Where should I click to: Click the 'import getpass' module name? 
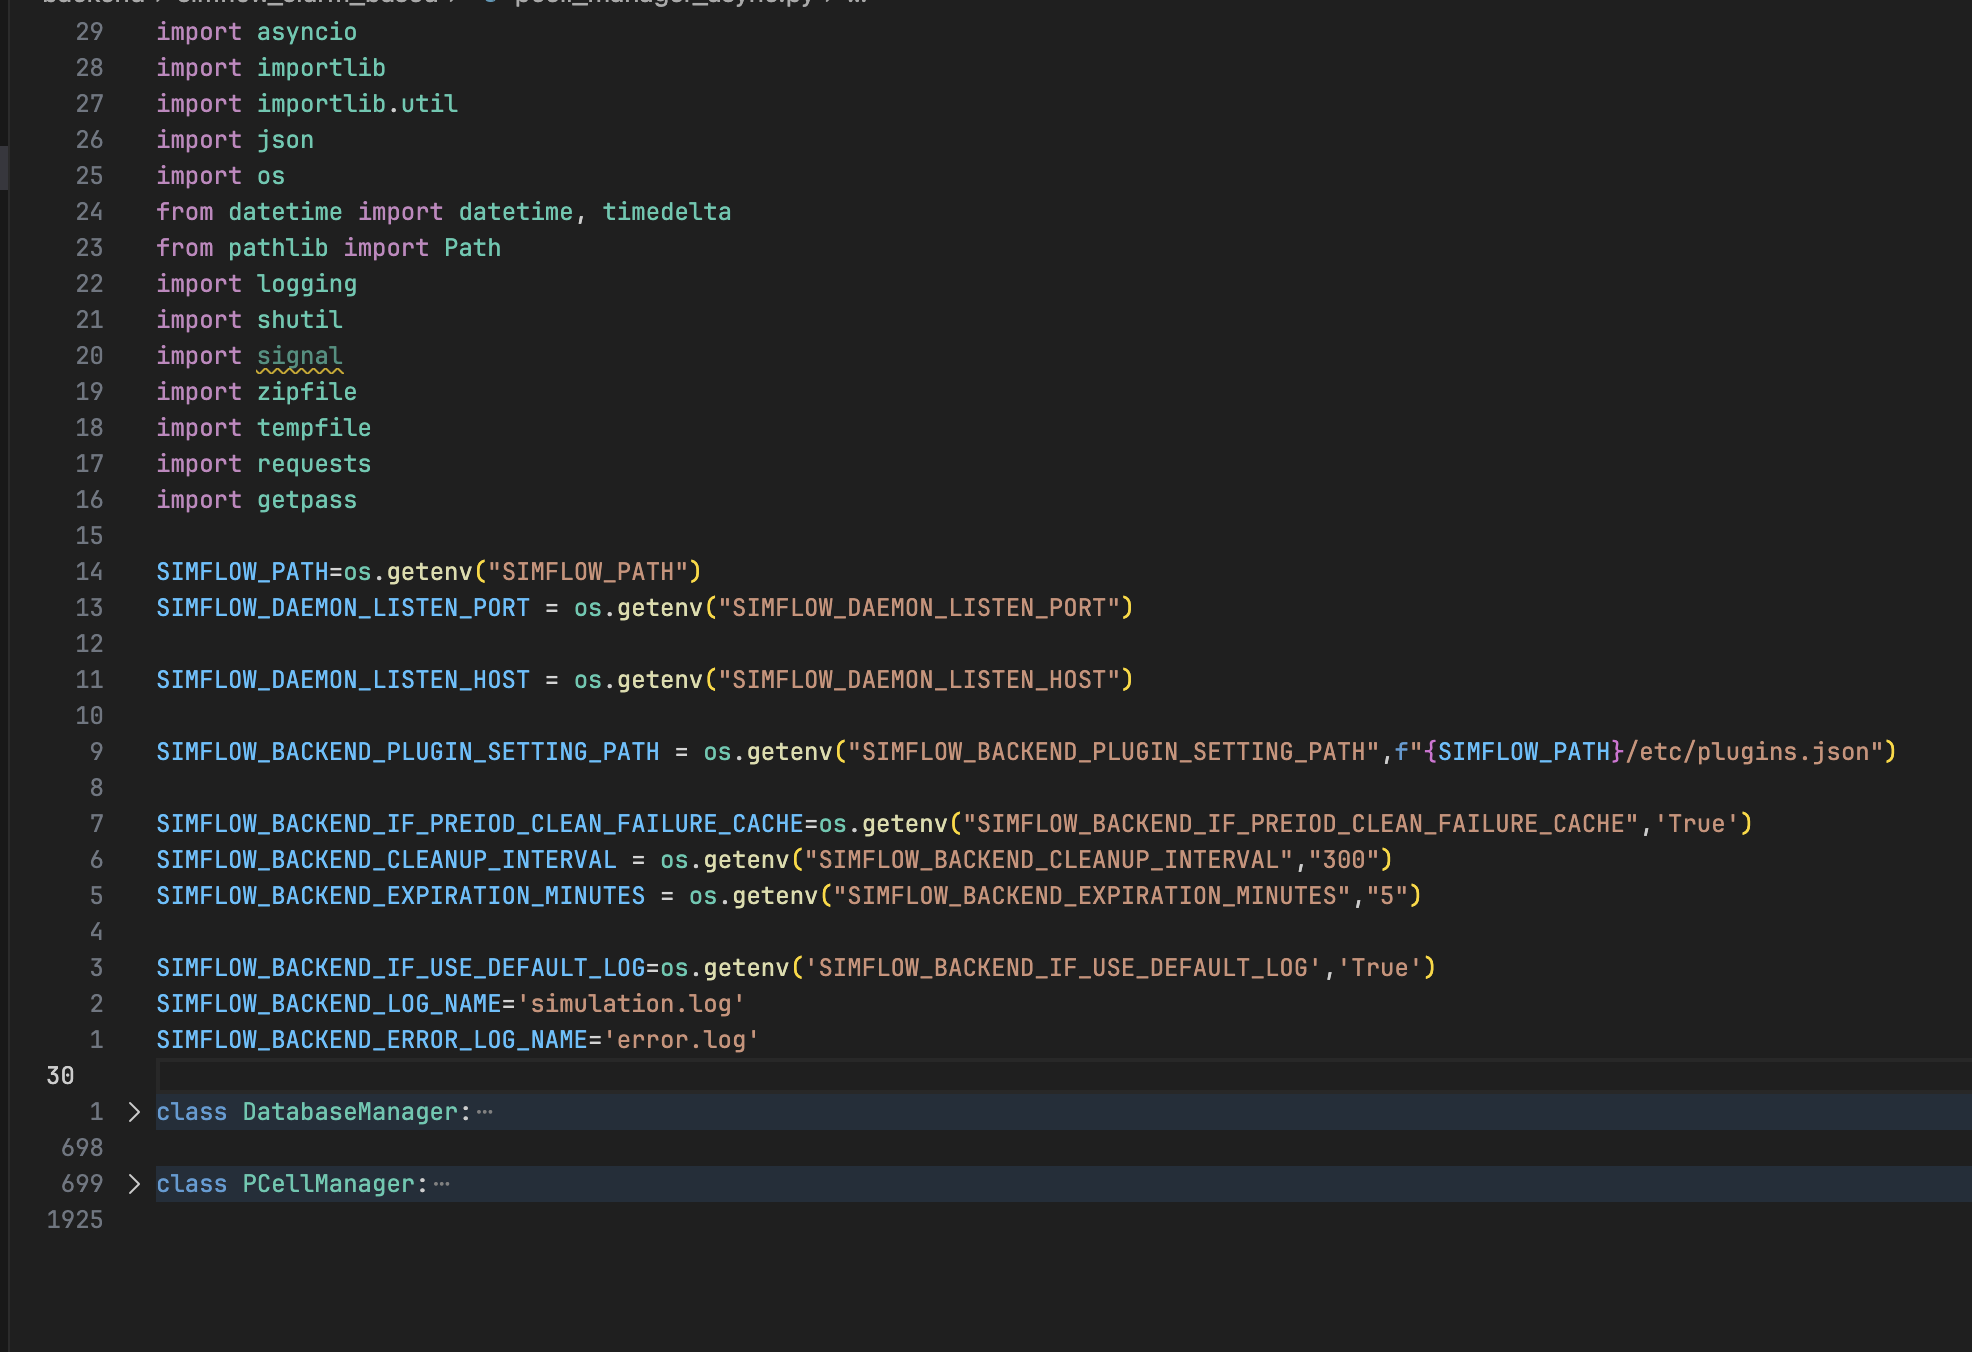(x=306, y=500)
